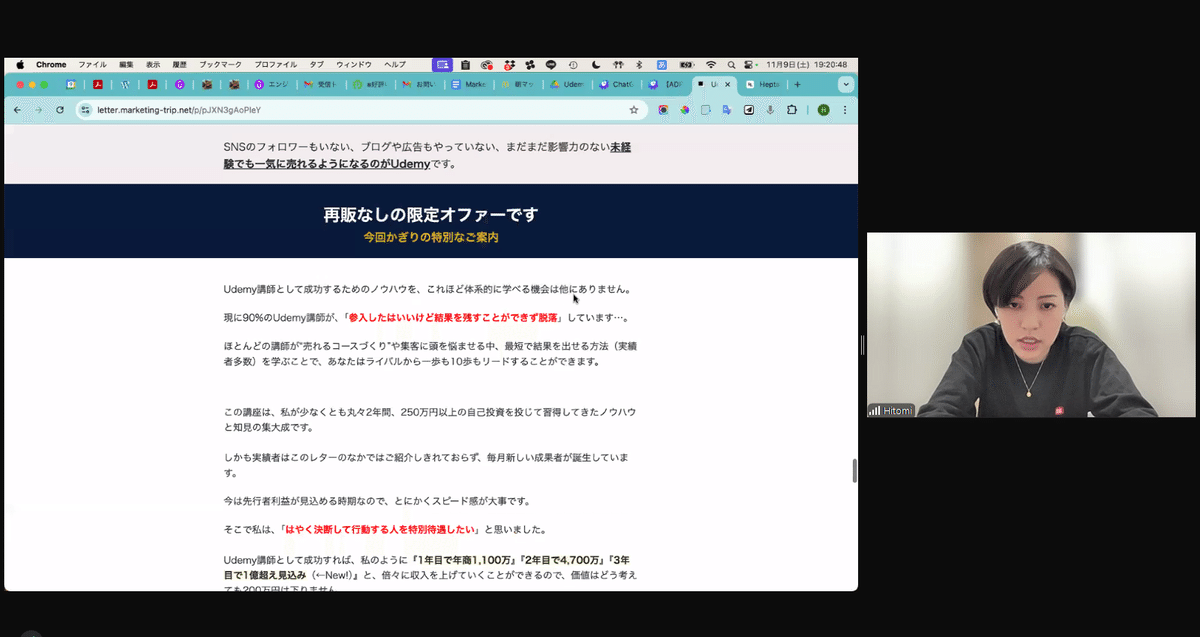Toggle Focus moon icon in menu bar

[x=594, y=64]
